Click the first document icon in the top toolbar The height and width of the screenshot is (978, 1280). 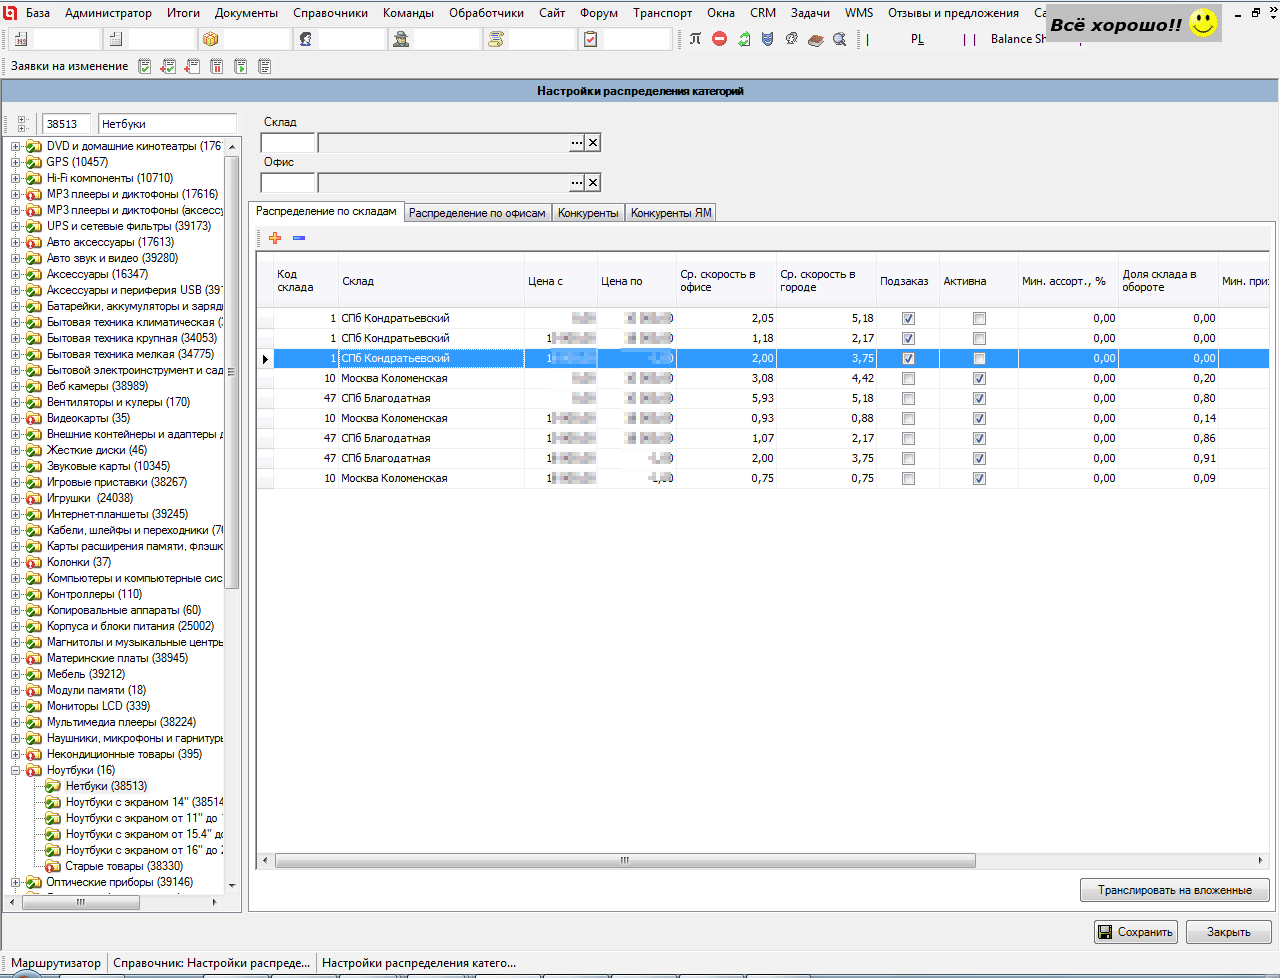pyautogui.click(x=21, y=39)
